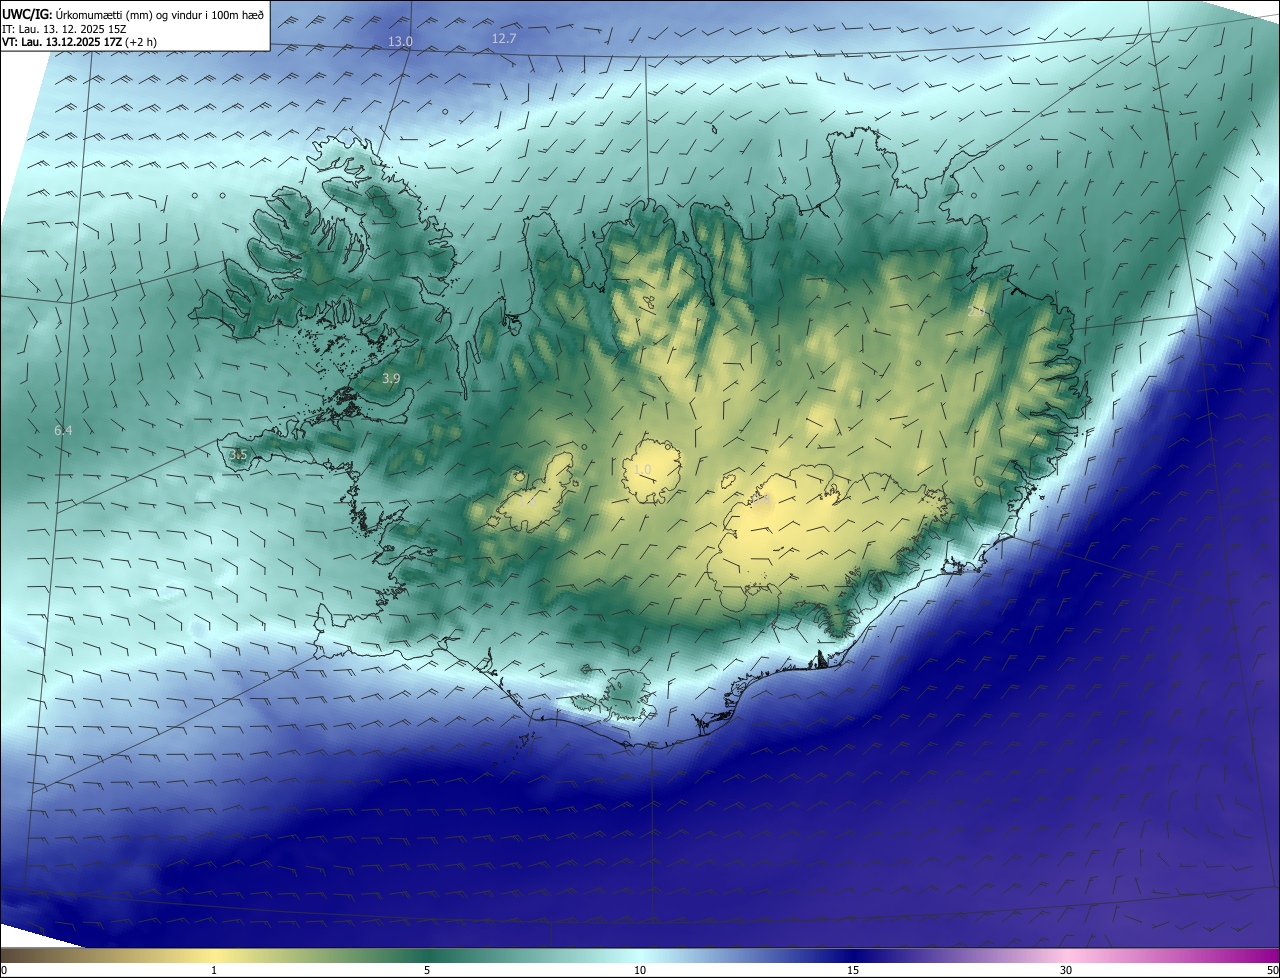Click the 5 tick on the color scale
Screen dimensions: 1280x978
click(427, 970)
